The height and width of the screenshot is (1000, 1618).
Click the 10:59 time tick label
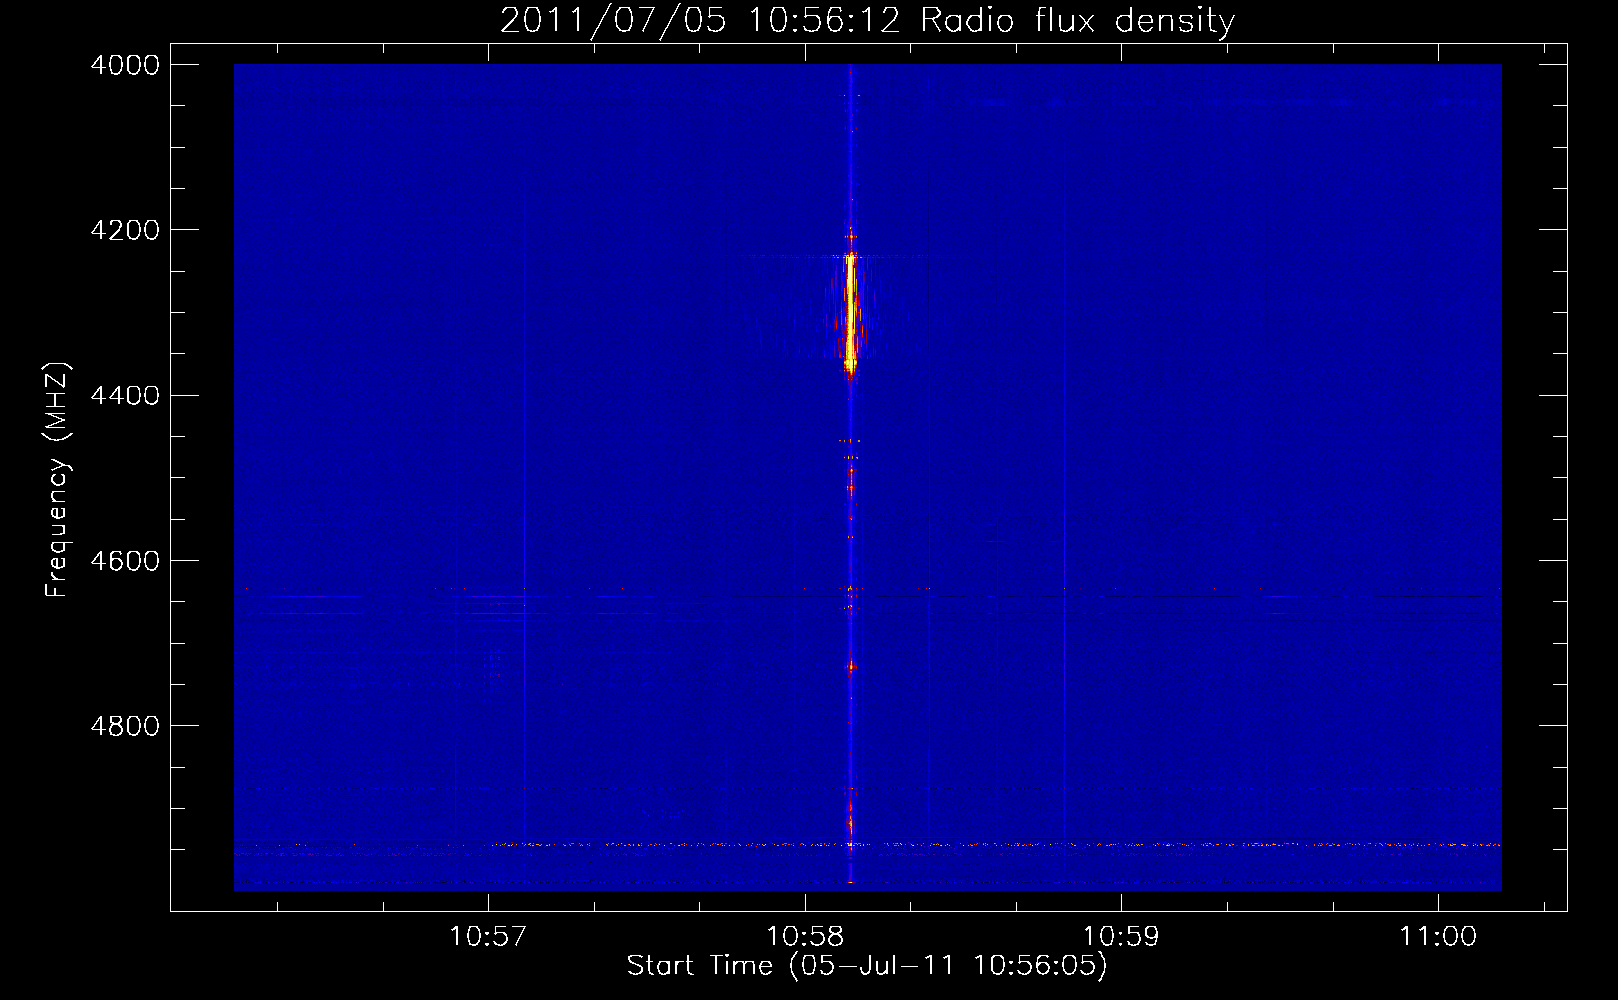click(1122, 937)
